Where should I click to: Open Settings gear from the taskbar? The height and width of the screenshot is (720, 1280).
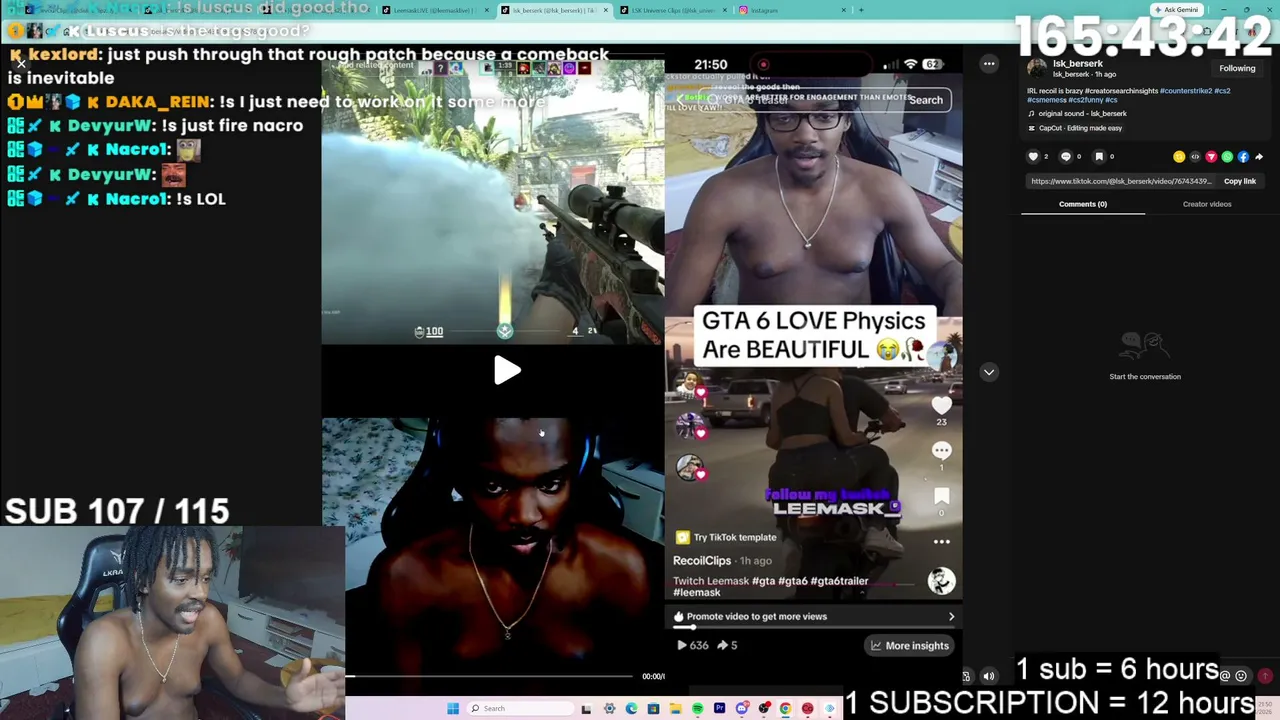coord(609,709)
